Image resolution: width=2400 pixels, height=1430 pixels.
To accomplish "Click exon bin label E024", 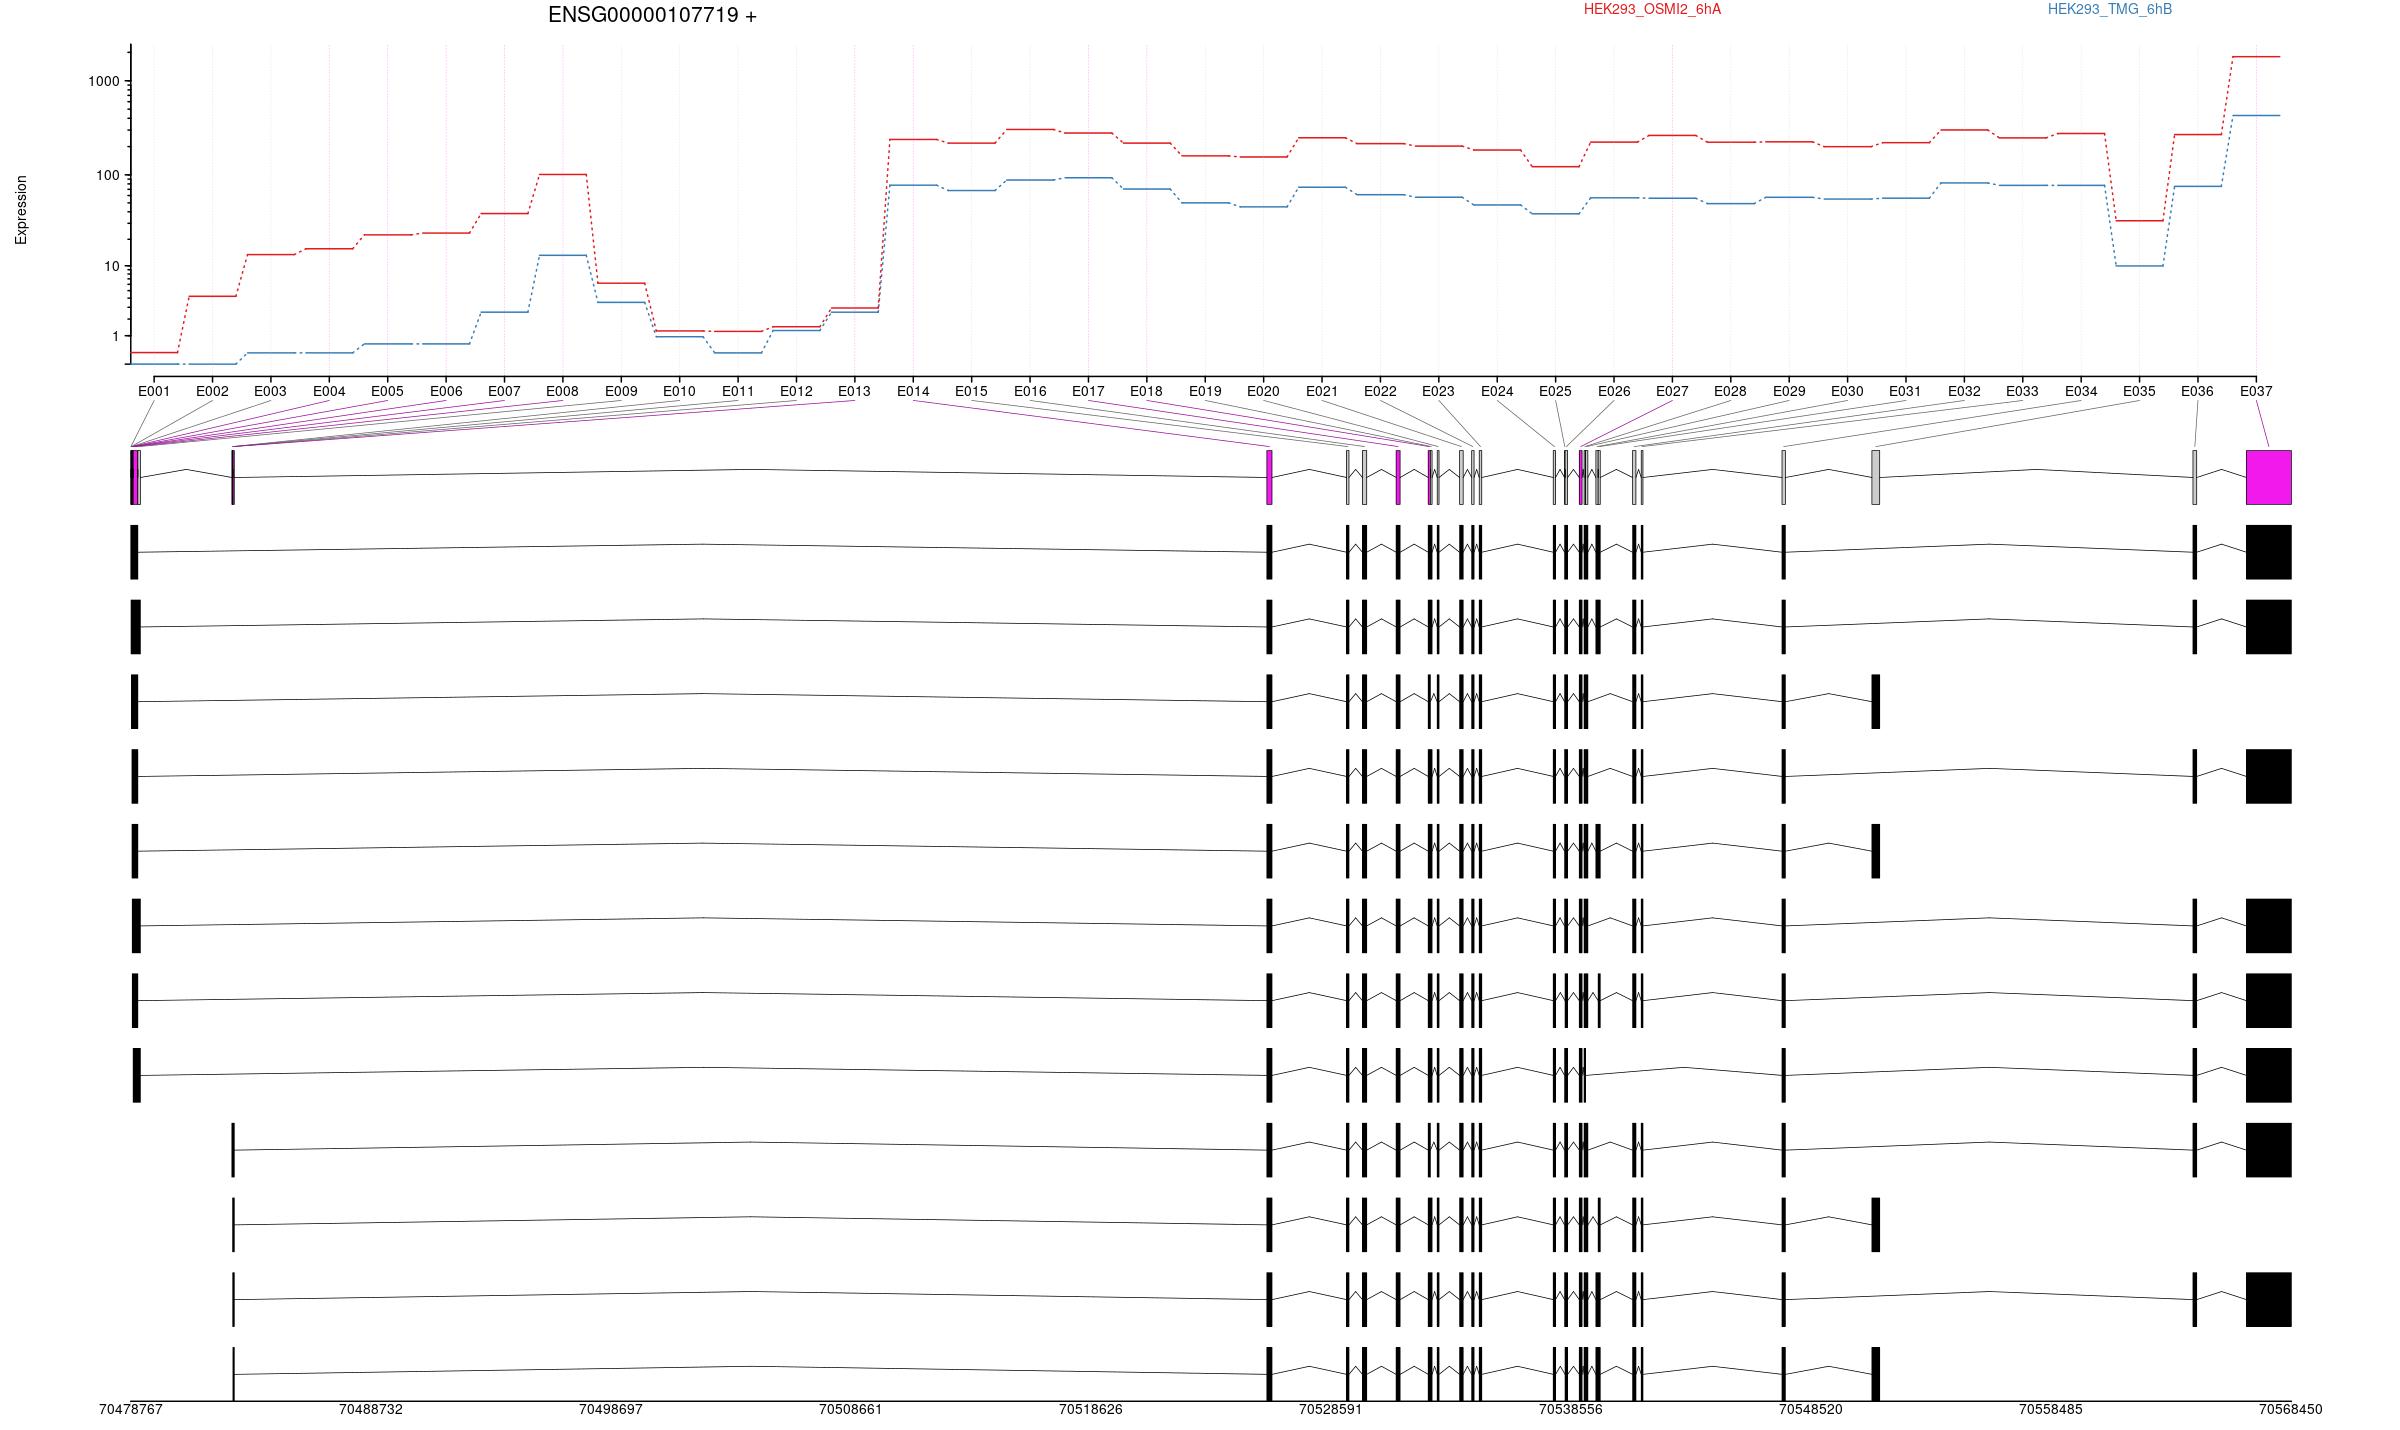I will [x=1497, y=391].
